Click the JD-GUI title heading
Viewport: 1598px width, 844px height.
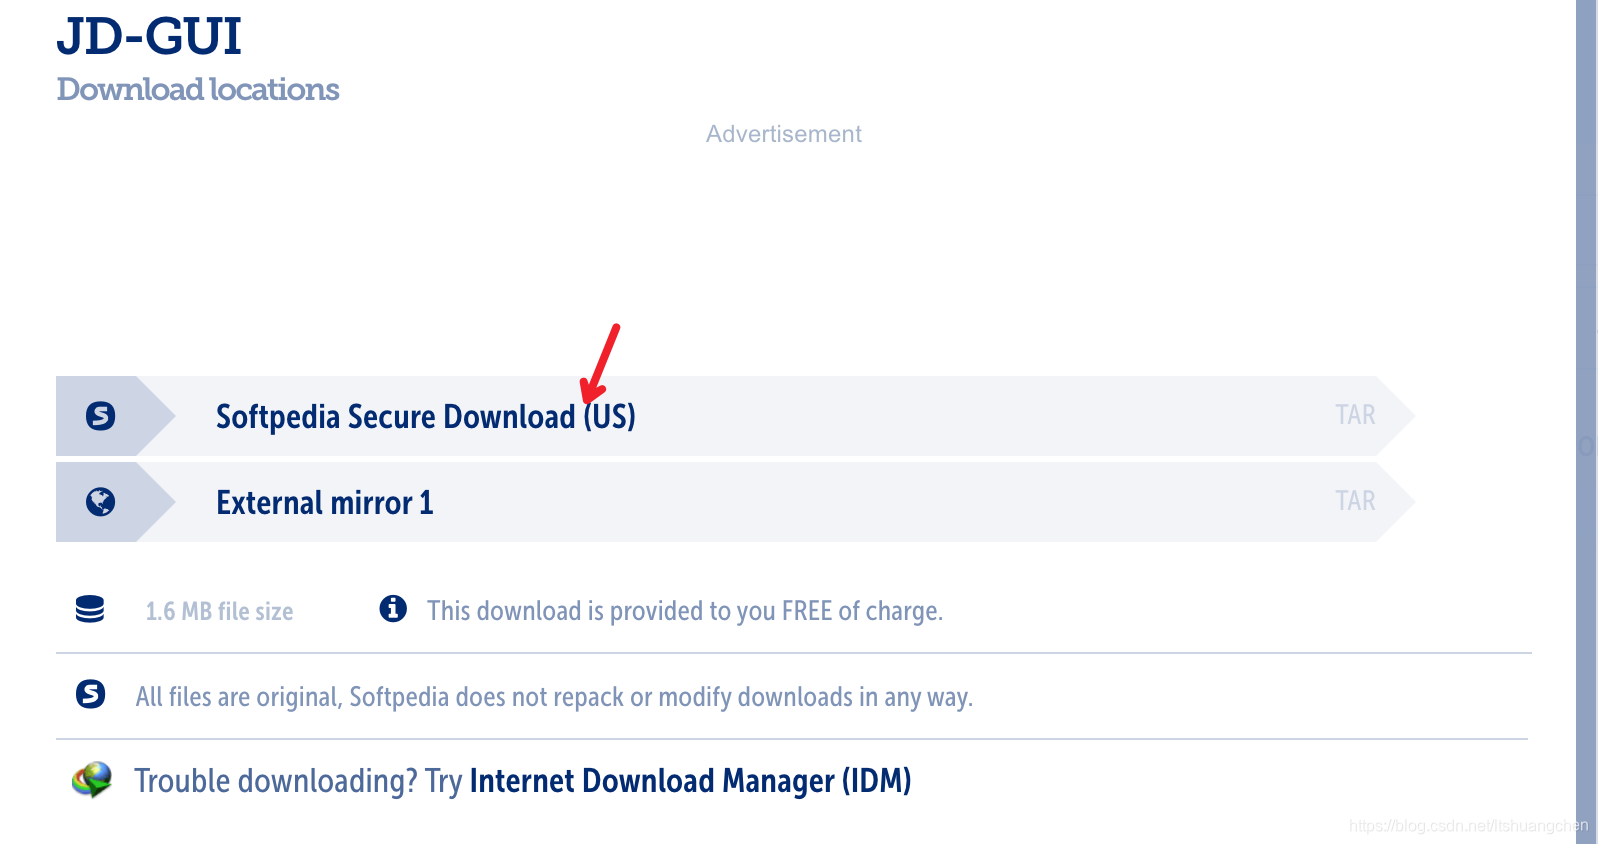click(149, 37)
